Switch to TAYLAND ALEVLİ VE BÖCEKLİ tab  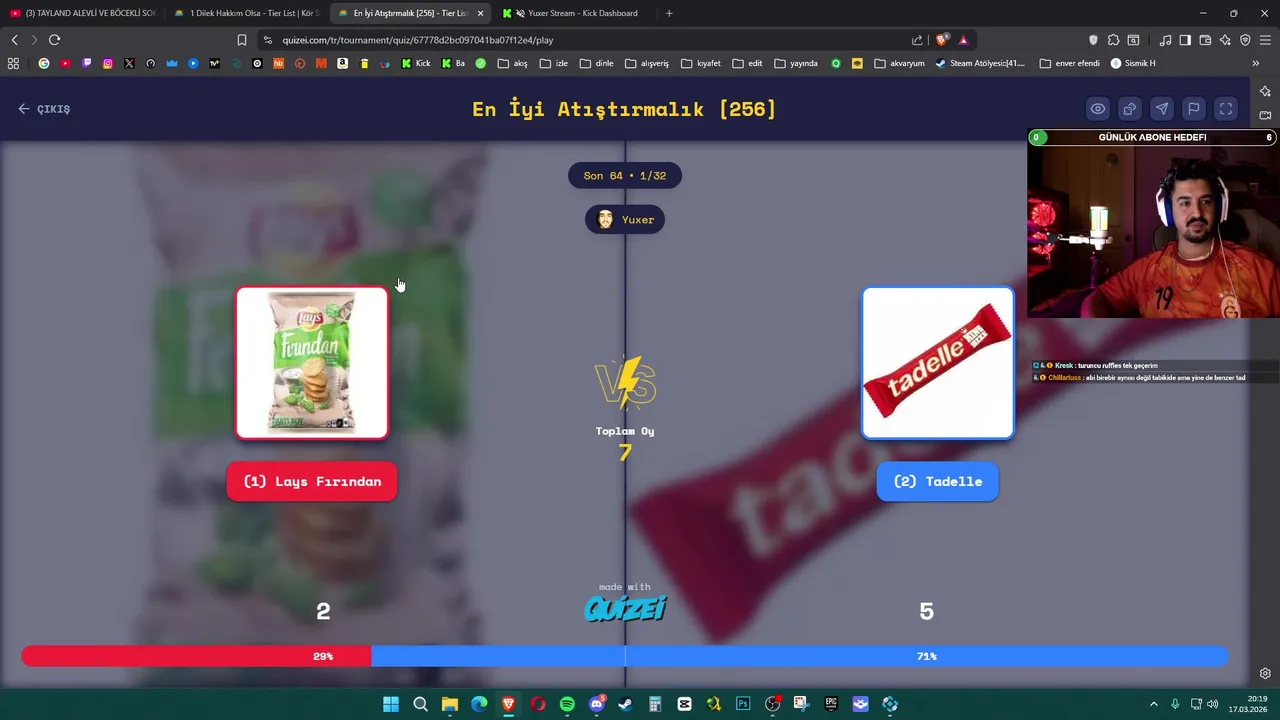(84, 13)
